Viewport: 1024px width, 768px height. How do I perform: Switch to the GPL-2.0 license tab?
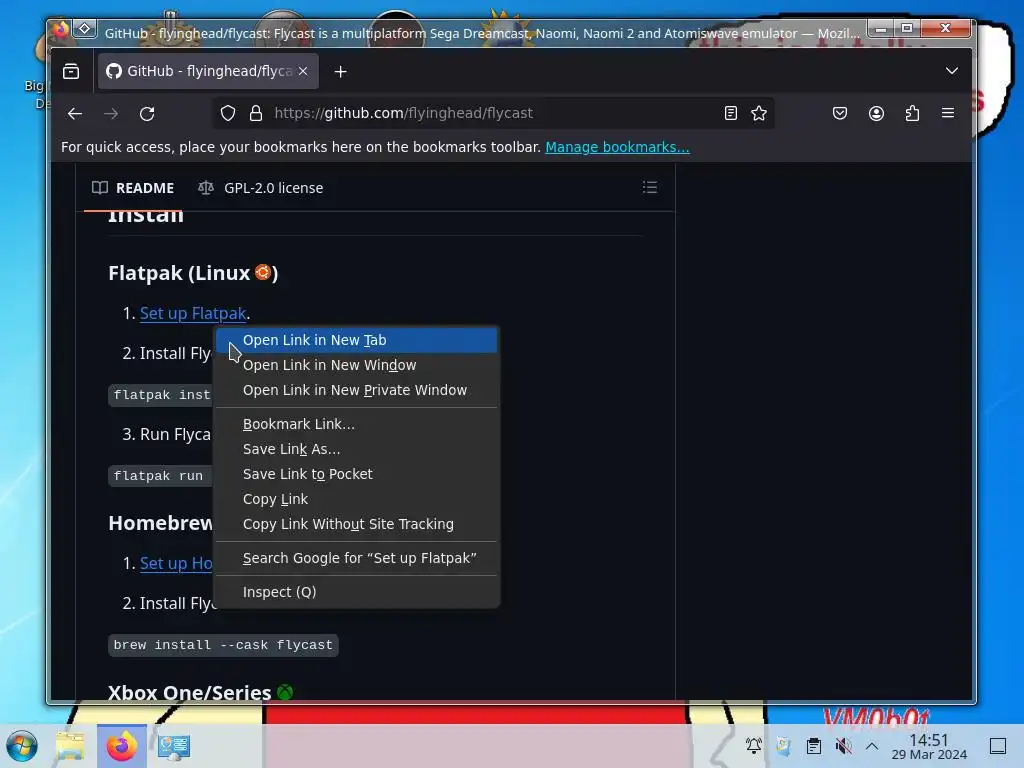[x=261, y=188]
